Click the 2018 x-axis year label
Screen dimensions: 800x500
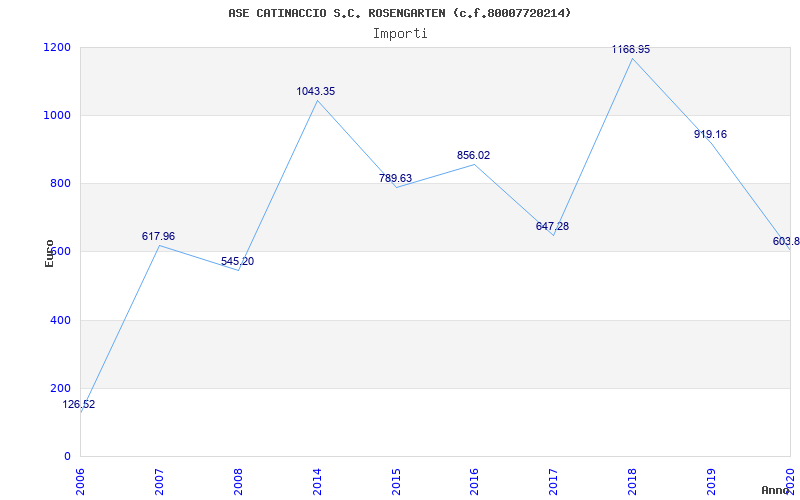click(633, 481)
